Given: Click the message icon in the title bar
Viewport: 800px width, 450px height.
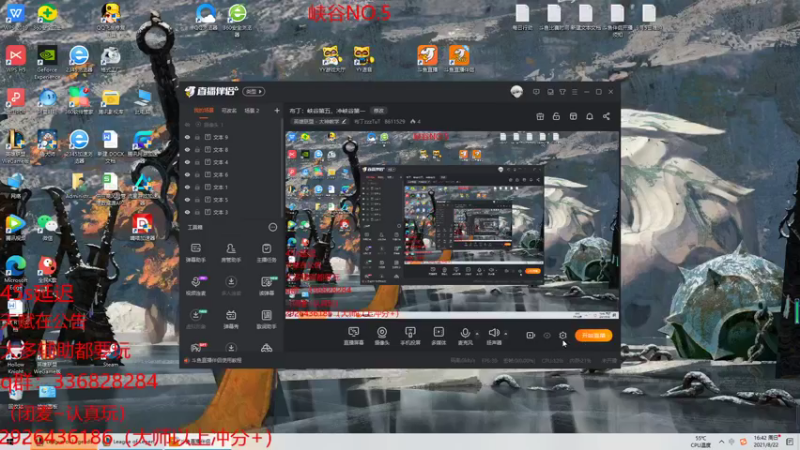Looking at the screenshot, I should (x=536, y=92).
